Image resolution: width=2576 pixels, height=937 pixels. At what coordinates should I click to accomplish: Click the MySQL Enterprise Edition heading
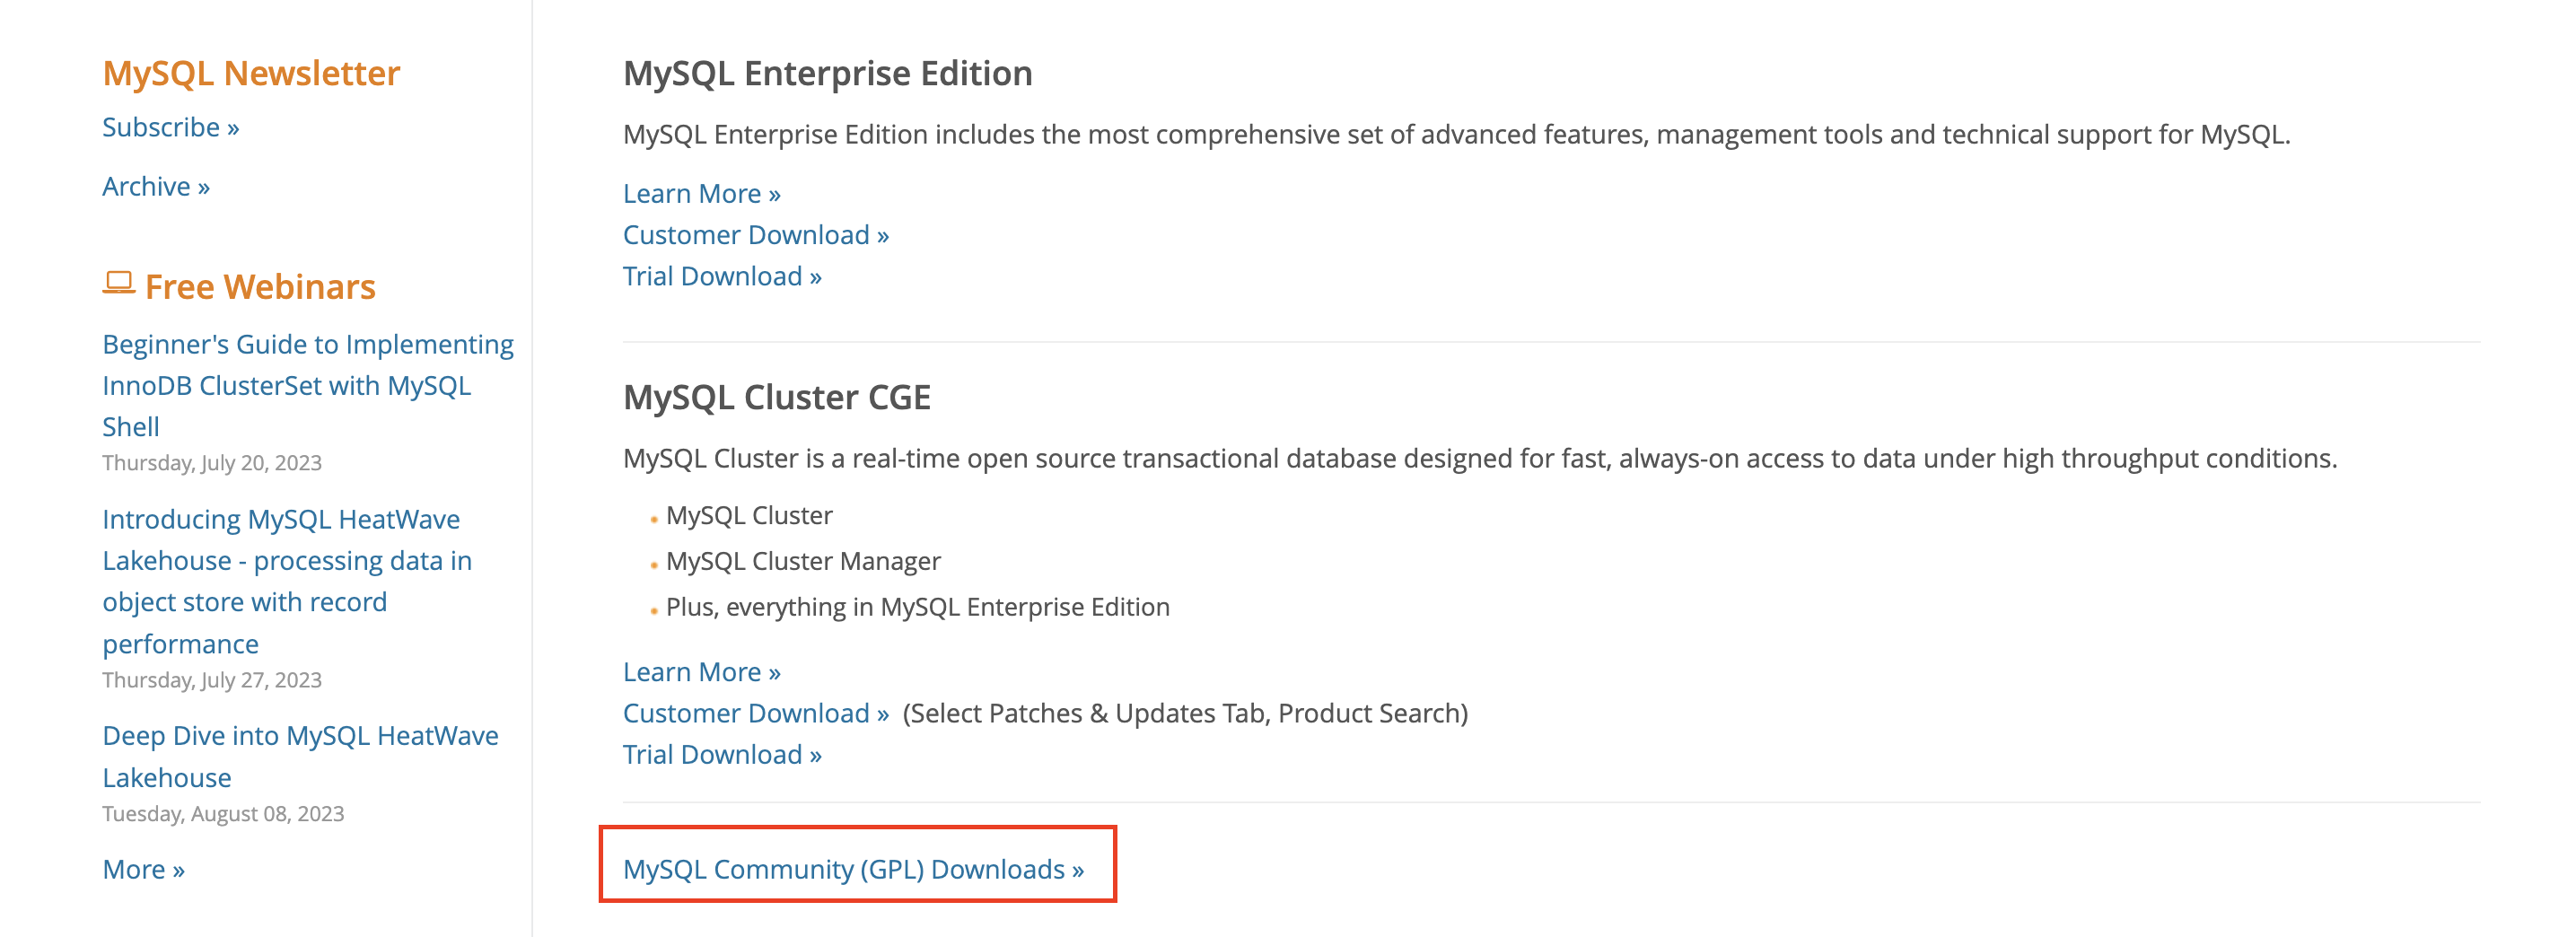[827, 73]
